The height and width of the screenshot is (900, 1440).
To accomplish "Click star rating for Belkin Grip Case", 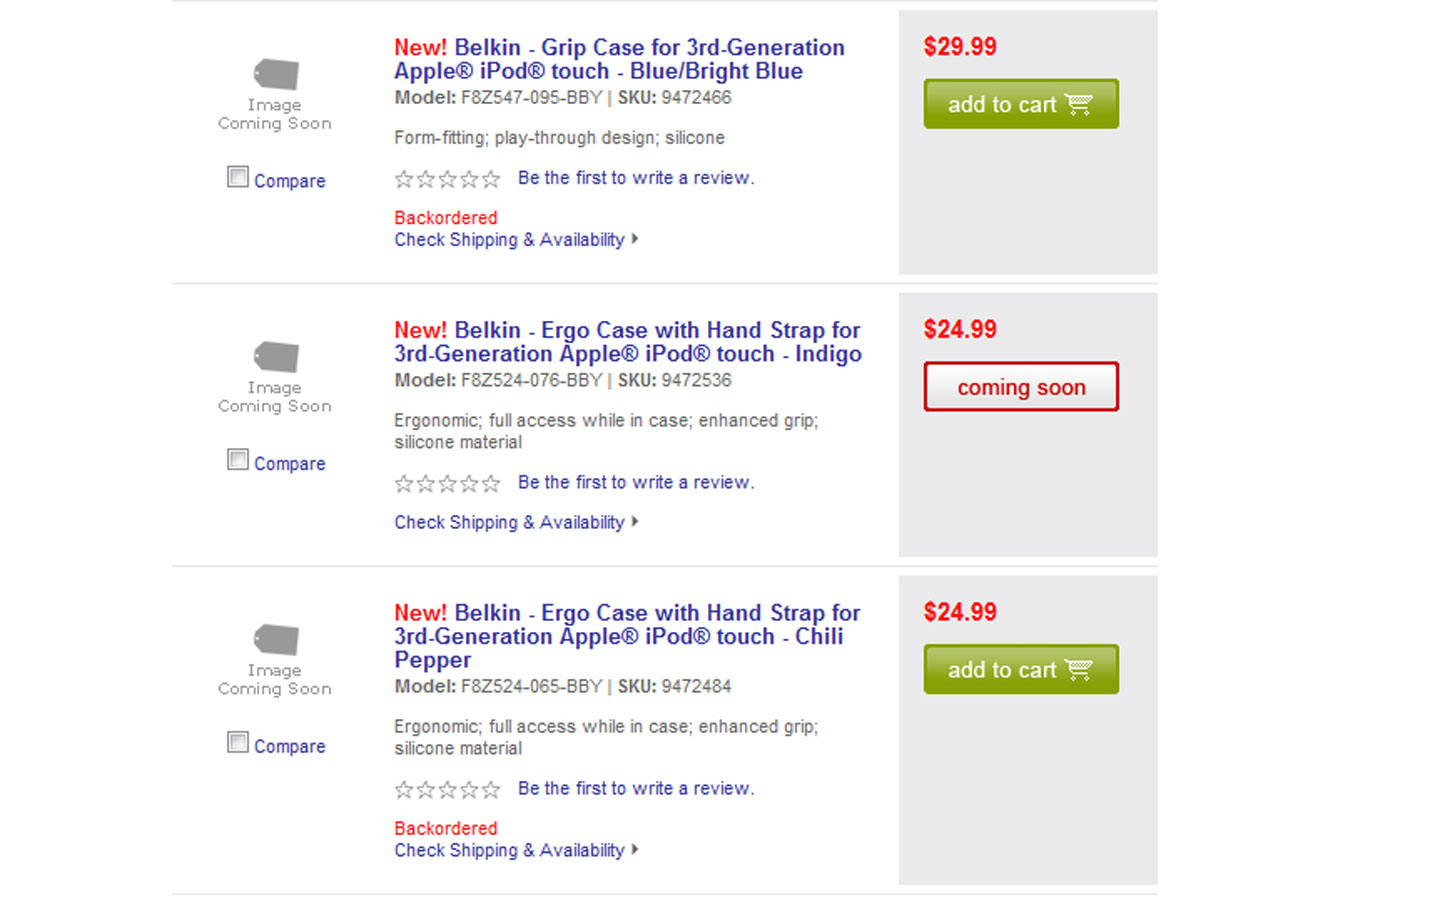I will pyautogui.click(x=447, y=179).
